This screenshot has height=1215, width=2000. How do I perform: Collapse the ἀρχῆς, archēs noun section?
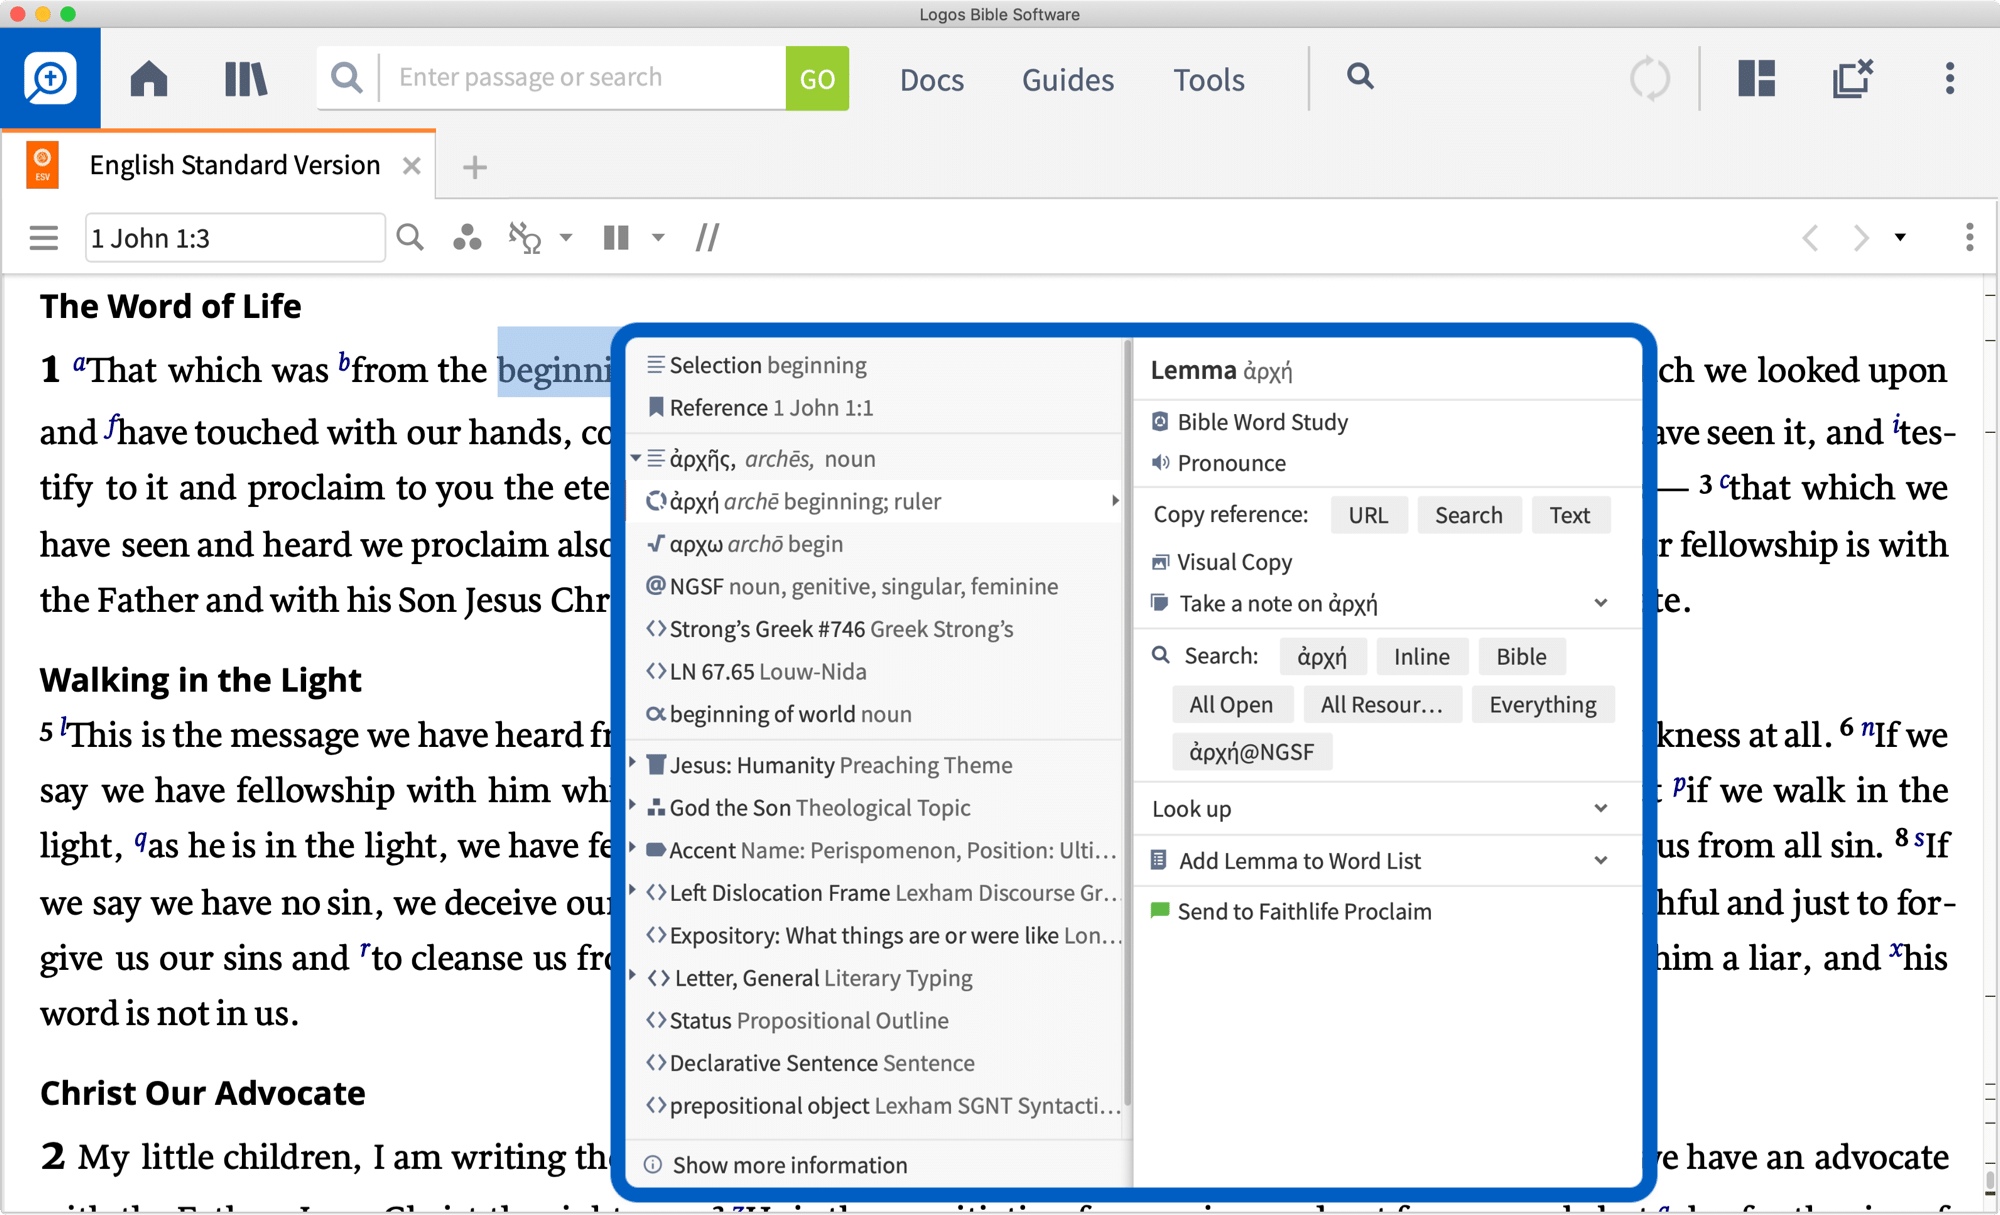[636, 458]
